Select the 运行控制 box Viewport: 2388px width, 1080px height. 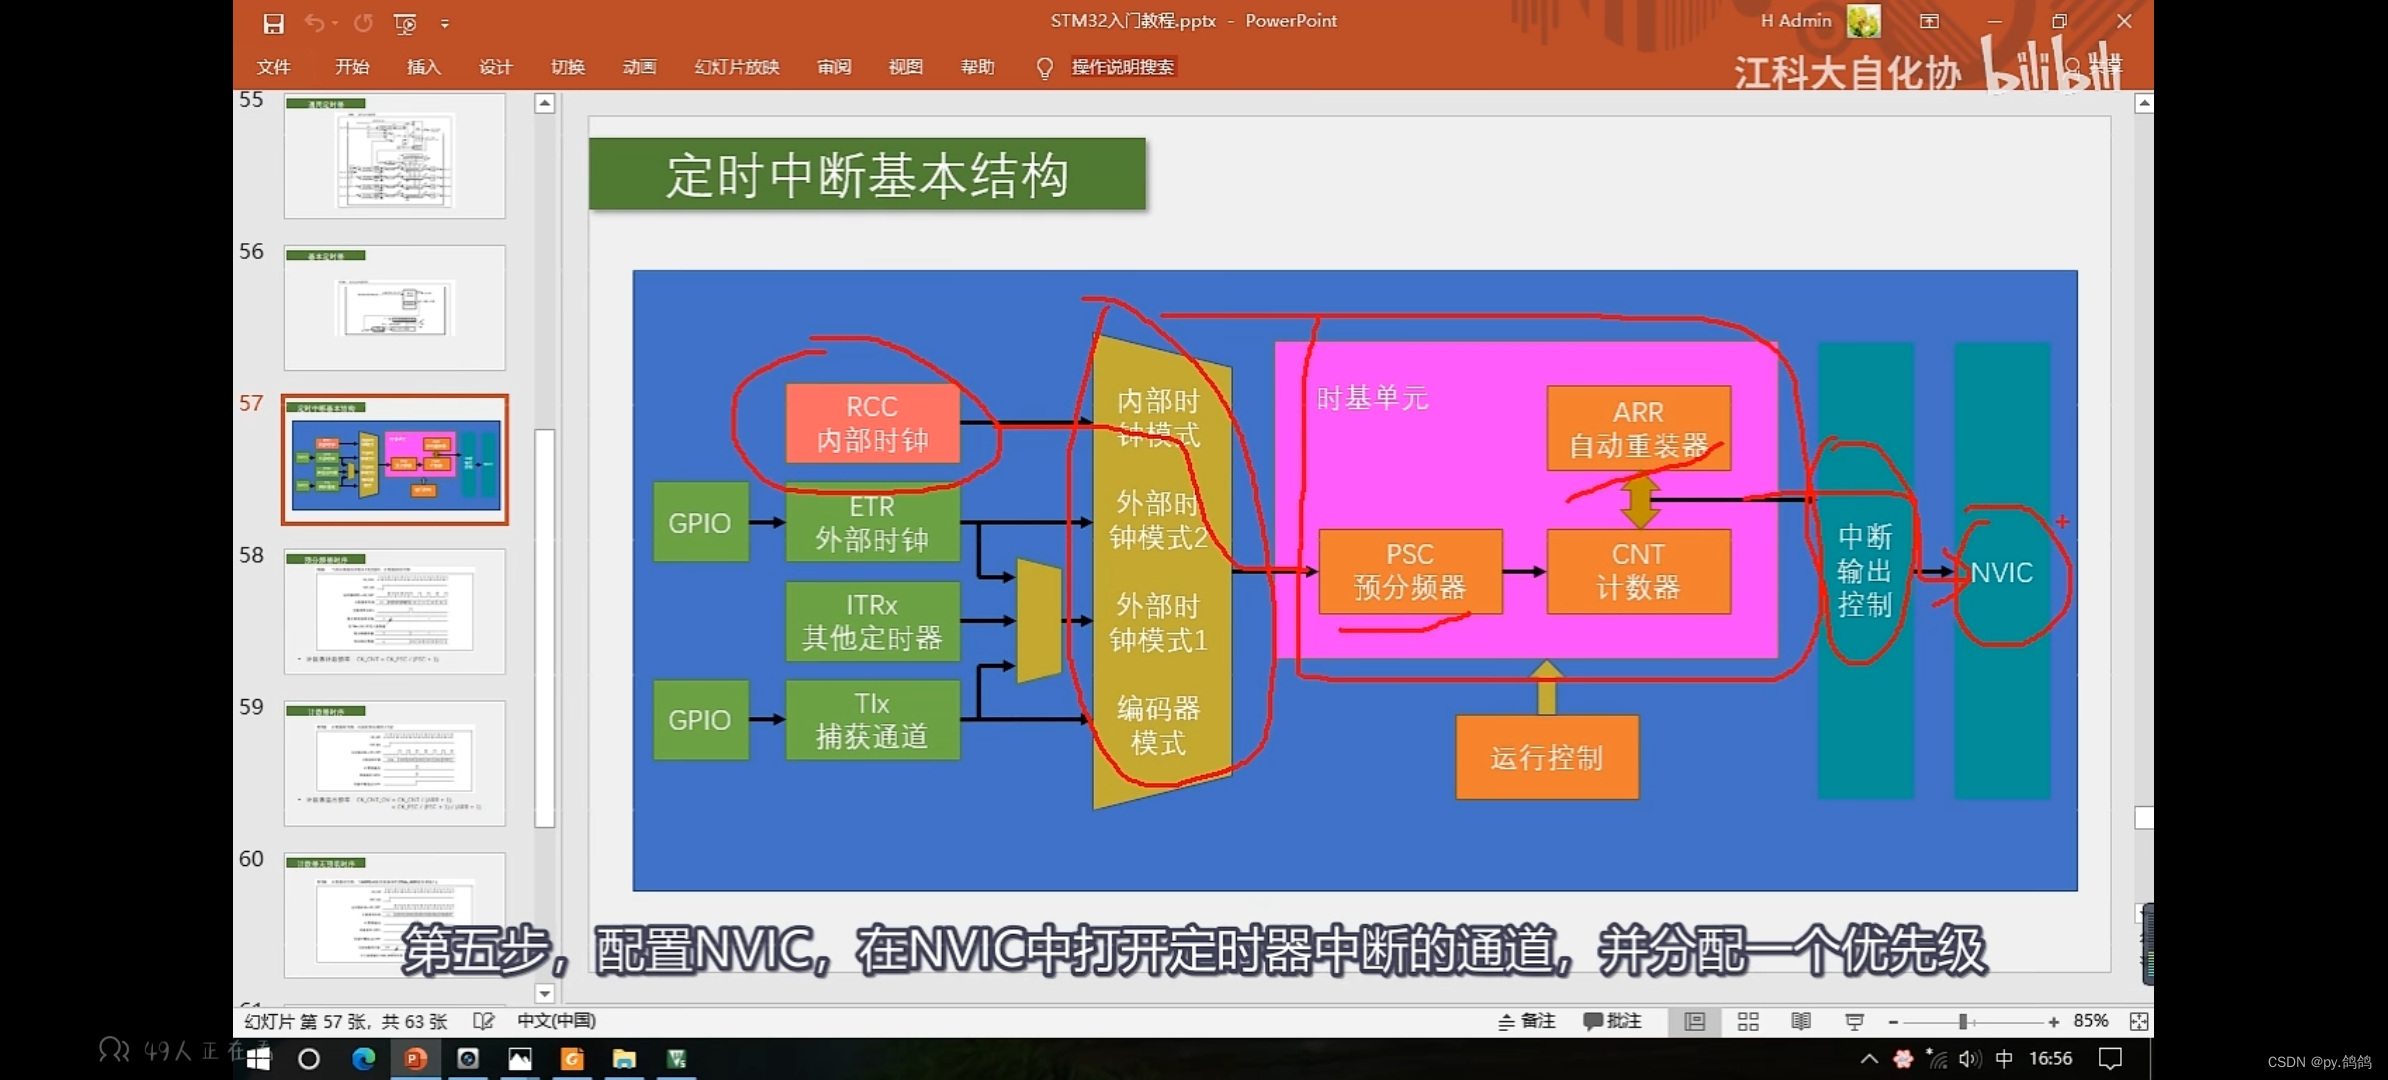tap(1547, 757)
